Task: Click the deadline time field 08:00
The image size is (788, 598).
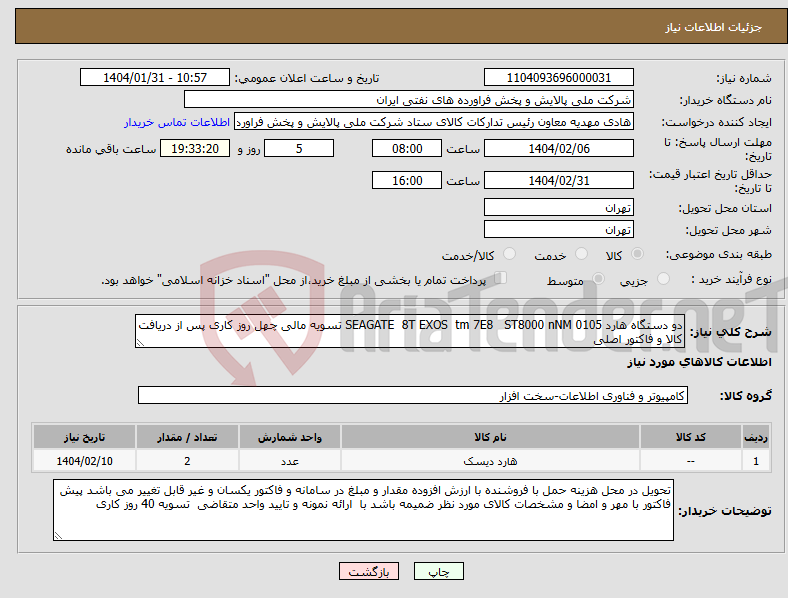Action: point(407,148)
